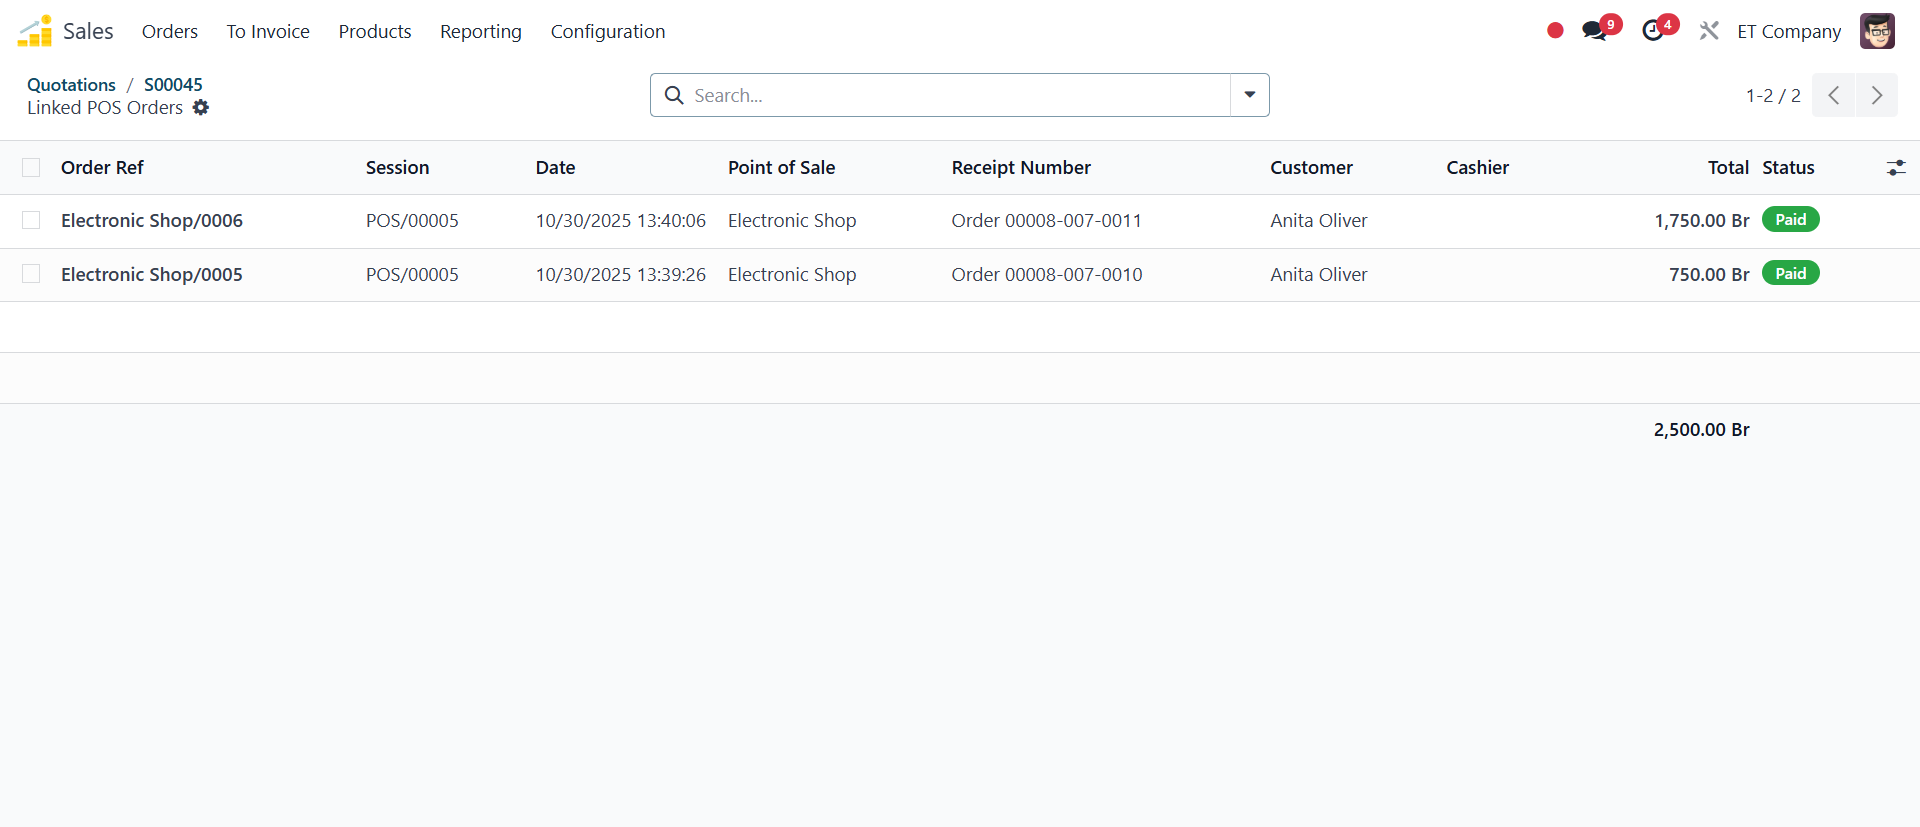1920x827 pixels.
Task: Open the Orders menu
Action: click(x=169, y=31)
